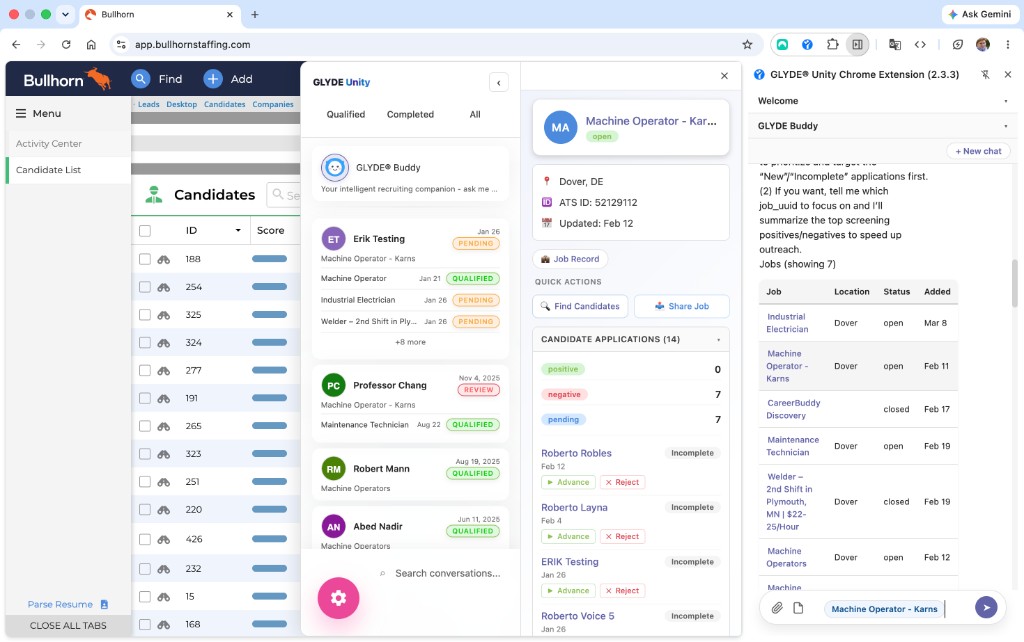Image resolution: width=1024 pixels, height=642 pixels.
Task: Reject Roberto Layna application
Action: (x=622, y=537)
